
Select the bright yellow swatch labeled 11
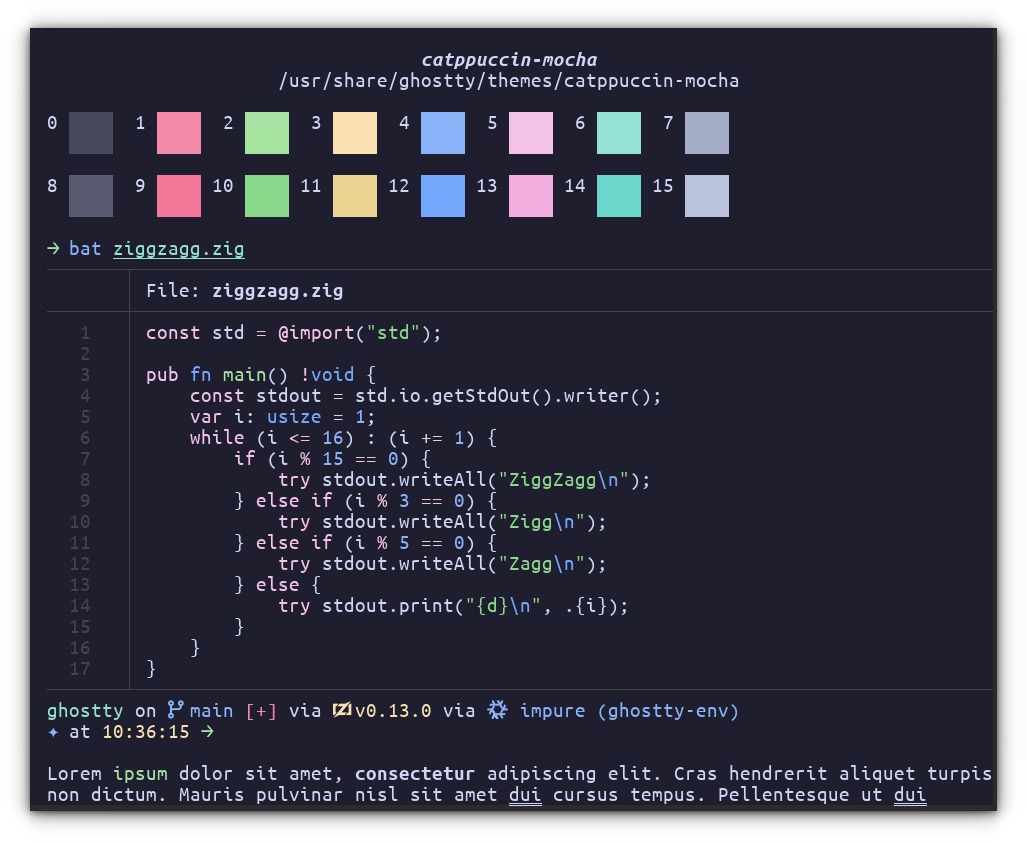pyautogui.click(x=355, y=196)
